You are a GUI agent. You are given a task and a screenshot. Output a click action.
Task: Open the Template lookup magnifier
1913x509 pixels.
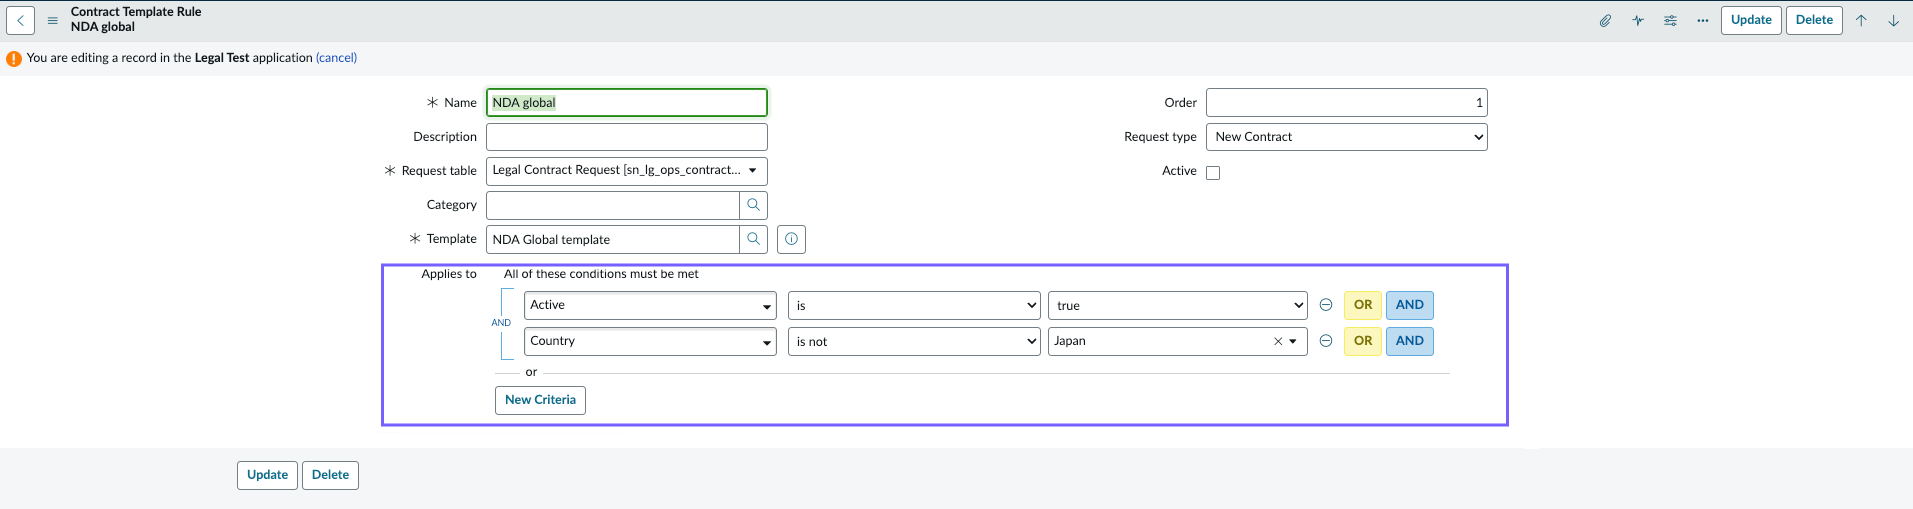(x=754, y=239)
